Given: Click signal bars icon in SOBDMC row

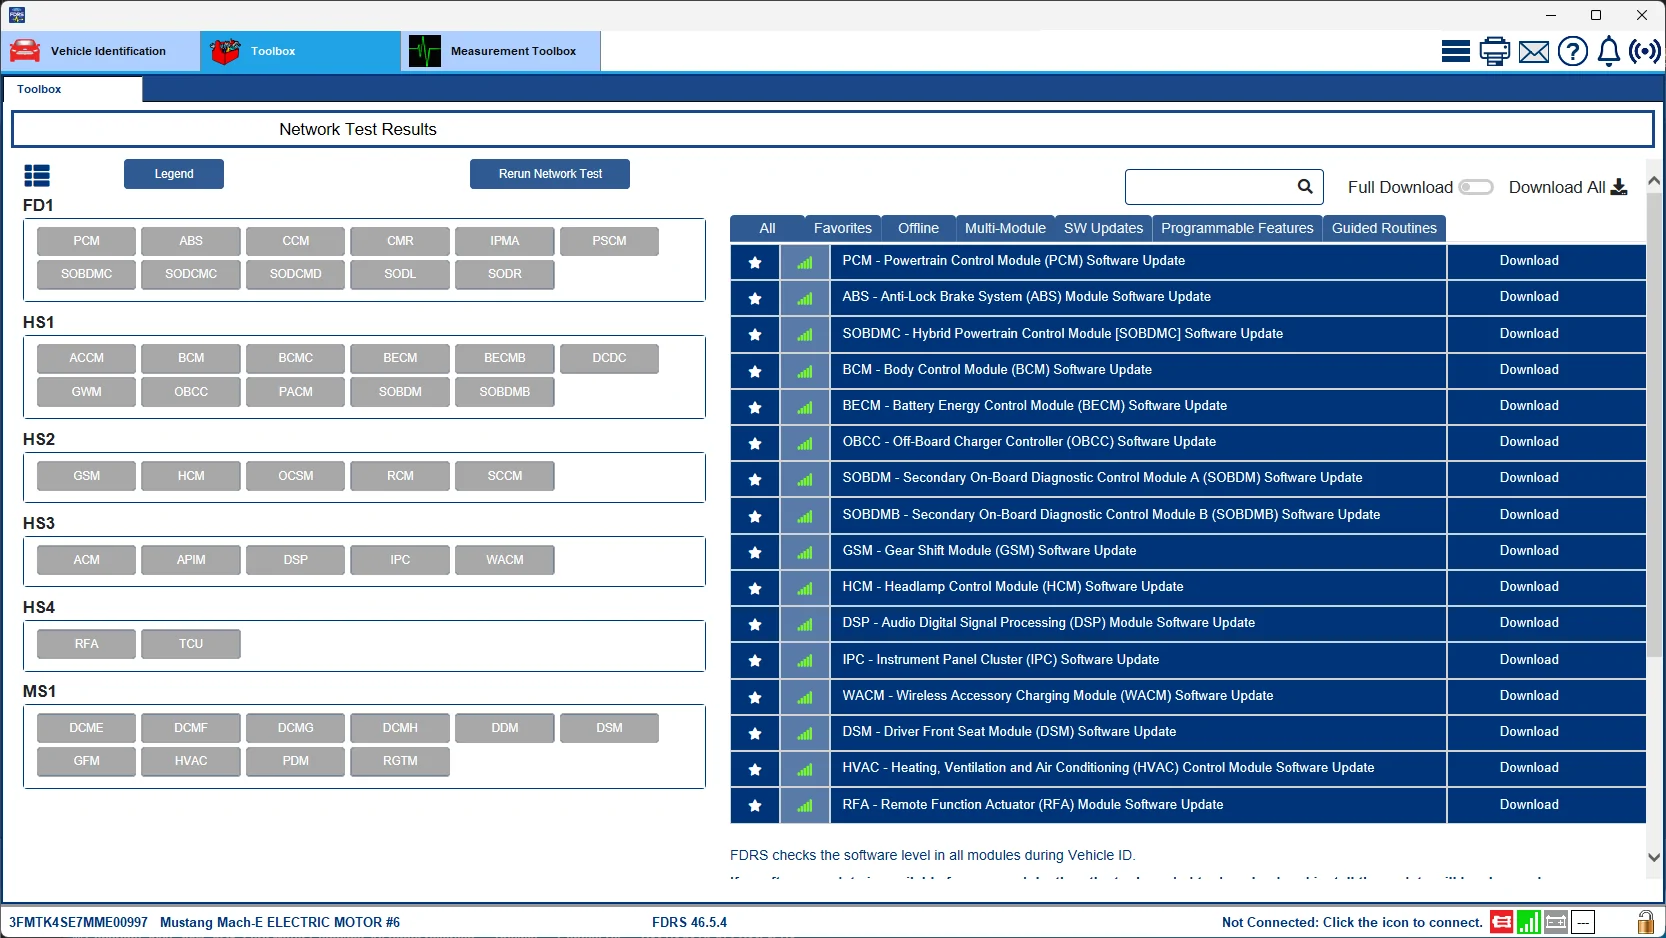Looking at the screenshot, I should (x=804, y=335).
